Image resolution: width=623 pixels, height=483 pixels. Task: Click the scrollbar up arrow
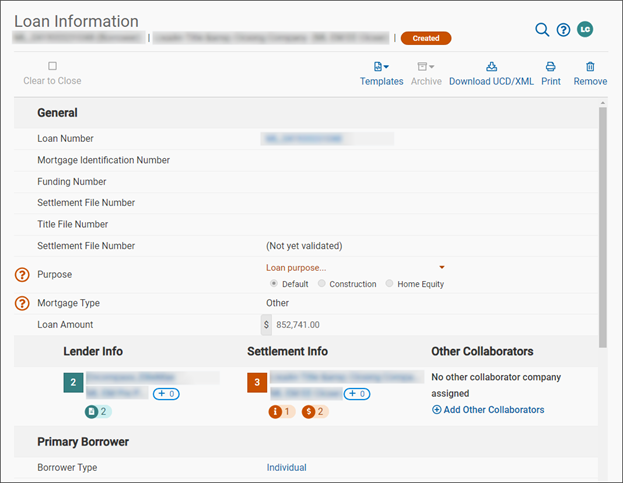pyautogui.click(x=603, y=103)
